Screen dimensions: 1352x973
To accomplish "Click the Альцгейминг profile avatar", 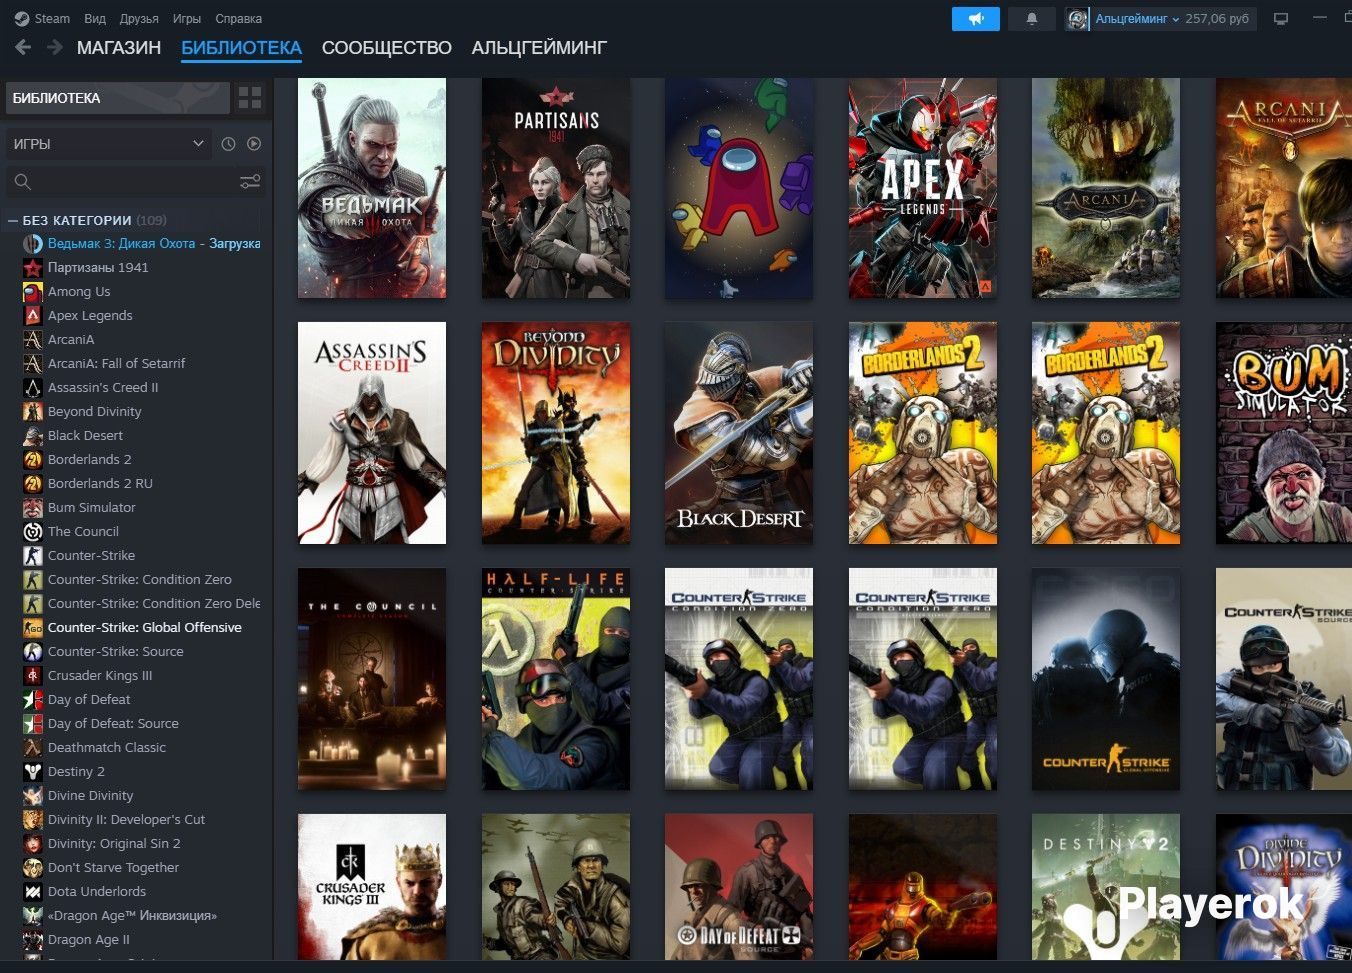I will click(x=1078, y=19).
